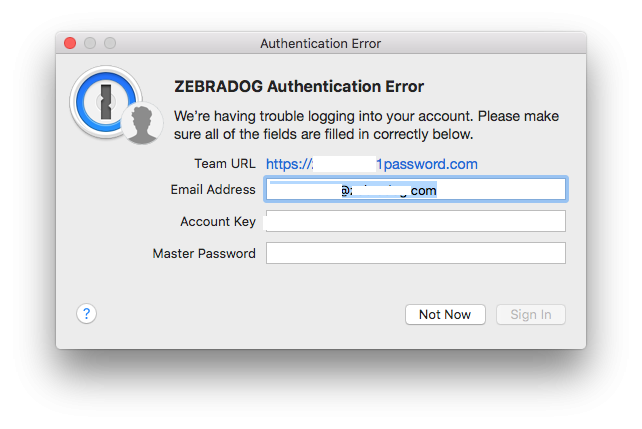642x429 pixels.
Task: Click the Sign In button
Action: pyautogui.click(x=531, y=314)
